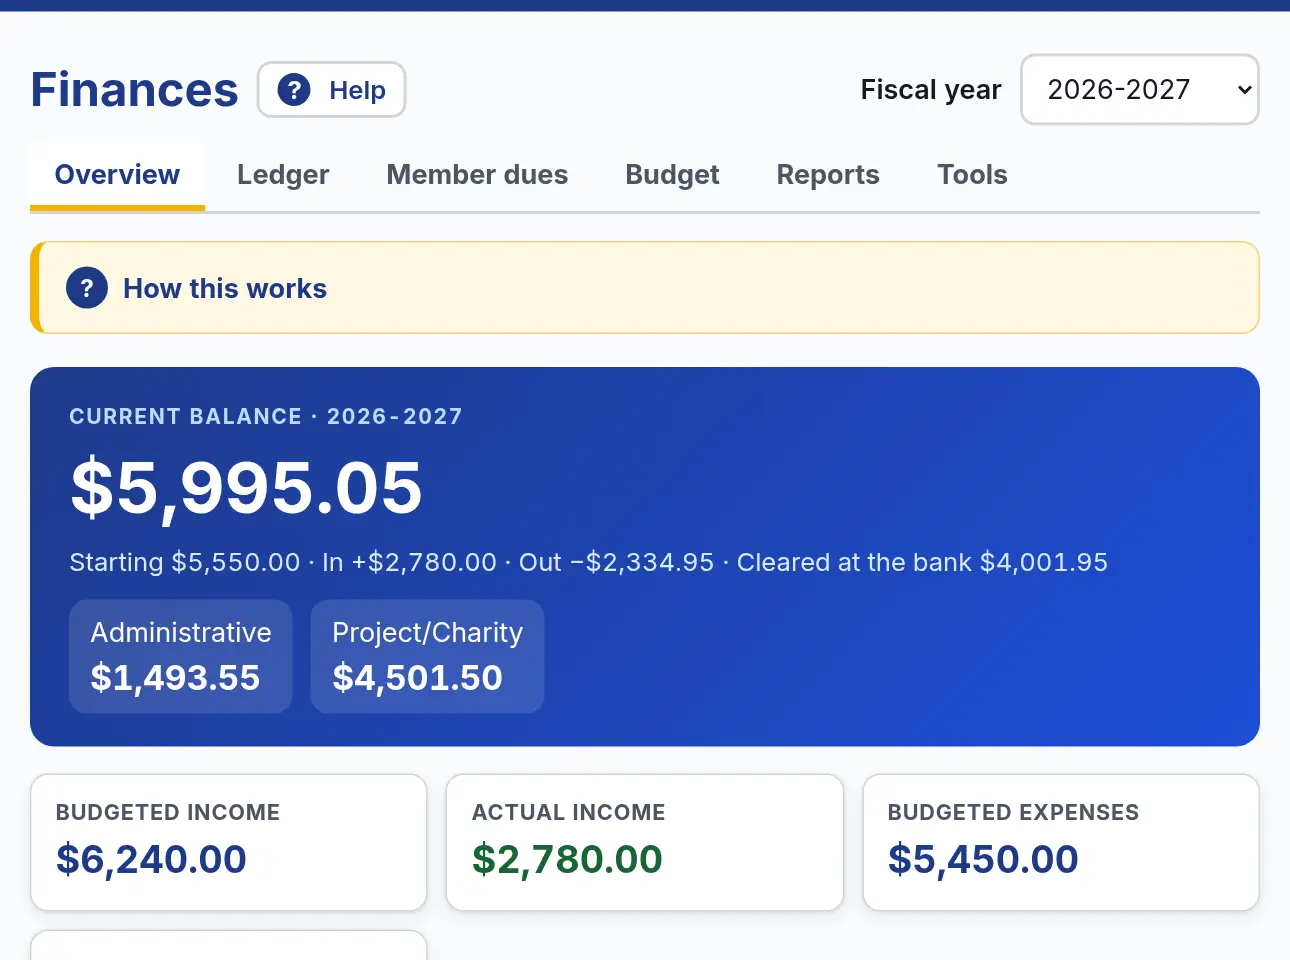Click the question mark icon beside Help
Viewport: 1290px width, 960px height.
[x=294, y=90]
